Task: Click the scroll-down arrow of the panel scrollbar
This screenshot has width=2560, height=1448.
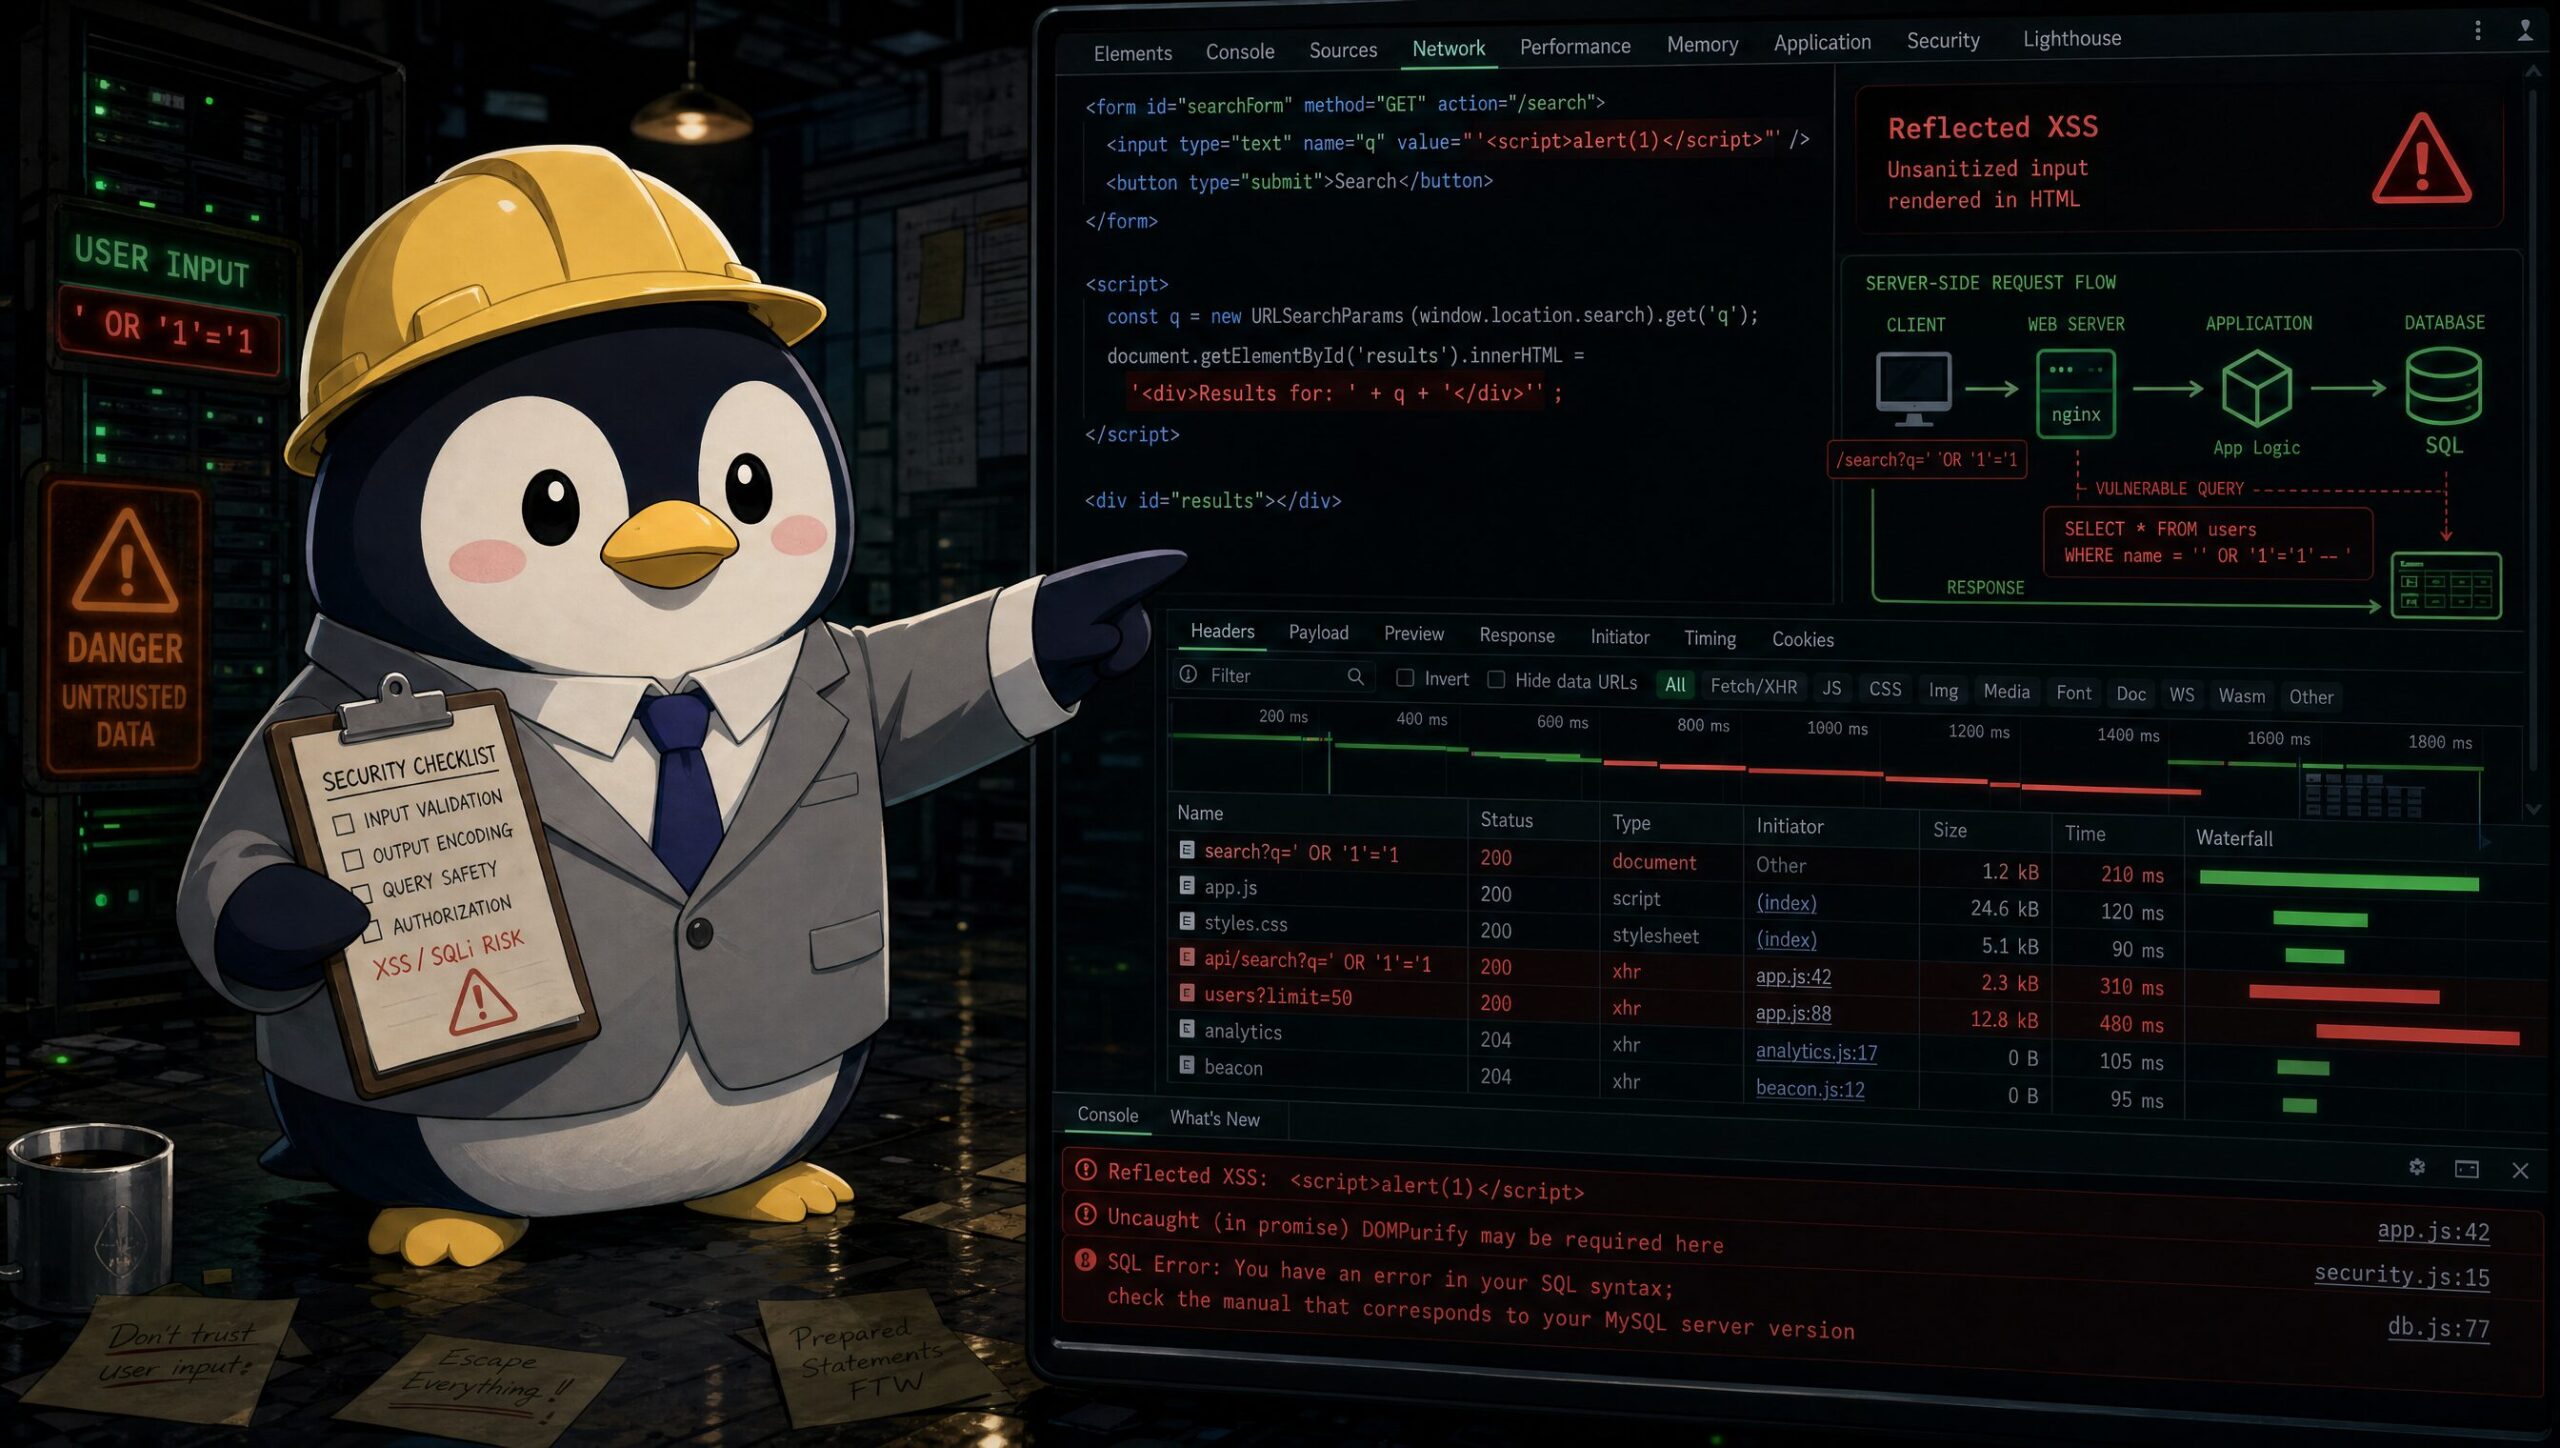Action: (2532, 809)
